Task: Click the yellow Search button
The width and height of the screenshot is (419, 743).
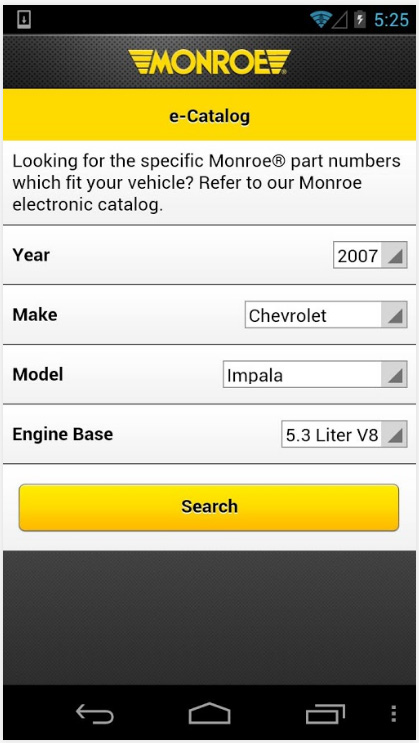Action: click(x=209, y=507)
